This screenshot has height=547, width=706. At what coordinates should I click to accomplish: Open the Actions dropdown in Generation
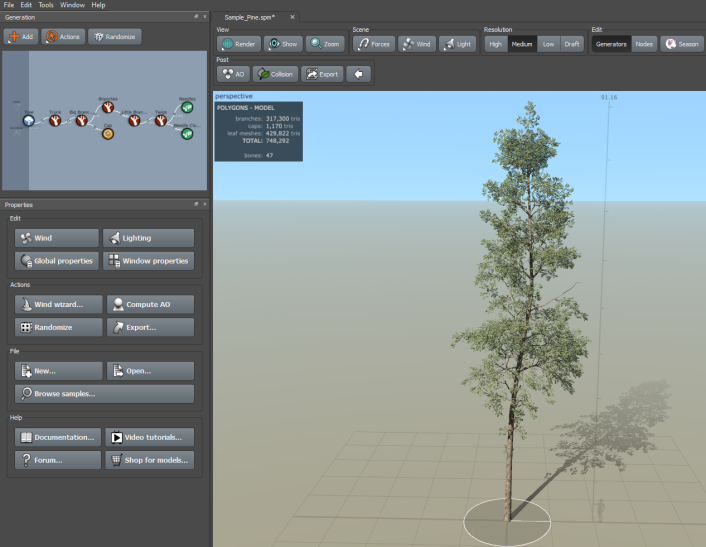coord(63,36)
